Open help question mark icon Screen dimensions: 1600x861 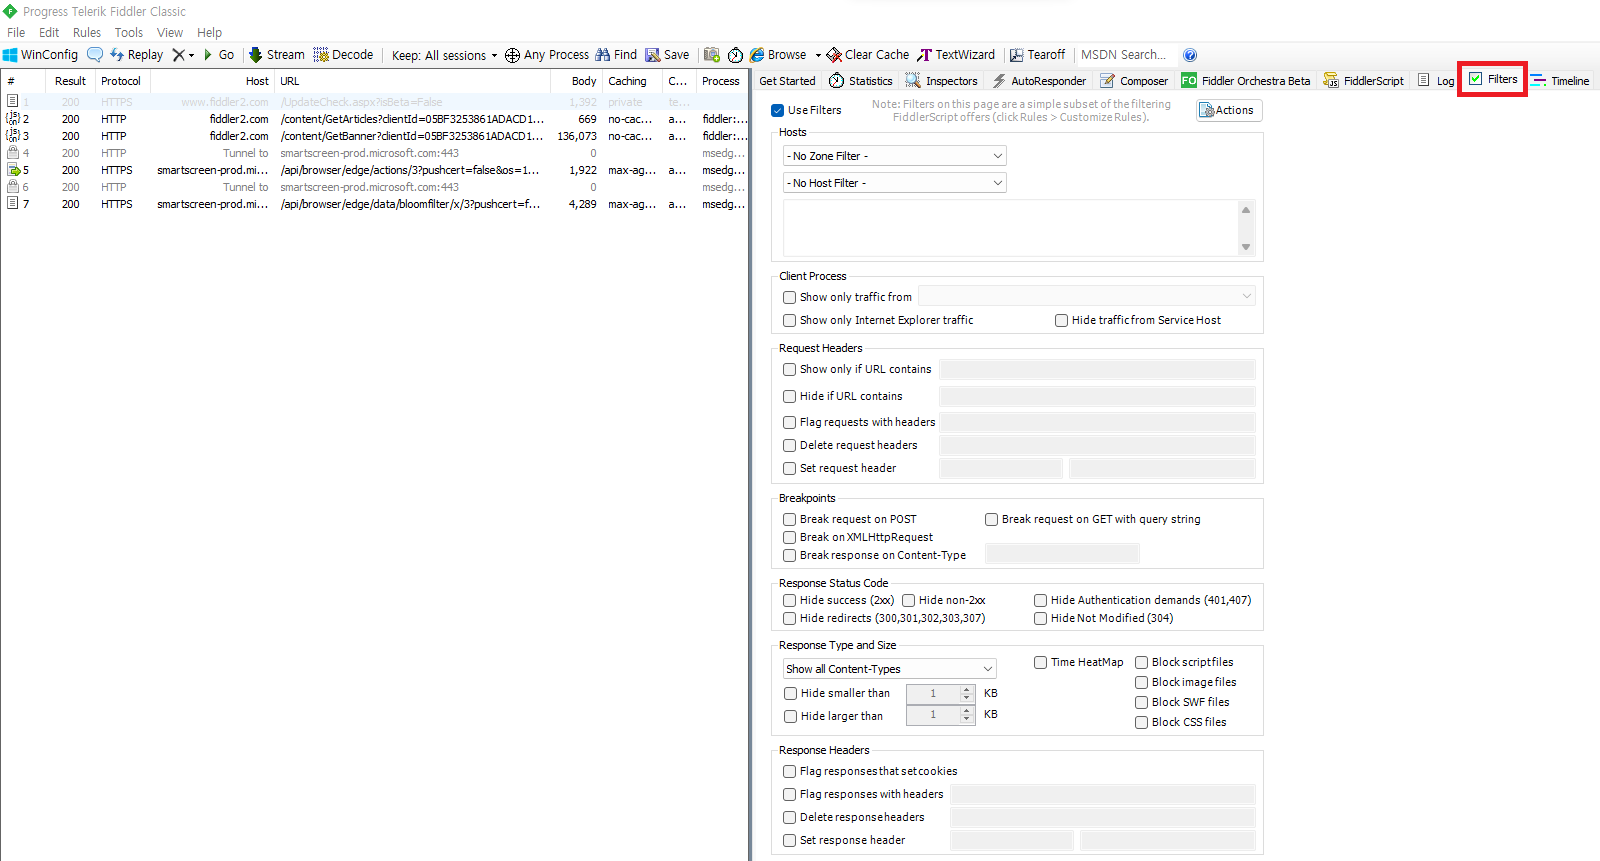[x=1190, y=55]
